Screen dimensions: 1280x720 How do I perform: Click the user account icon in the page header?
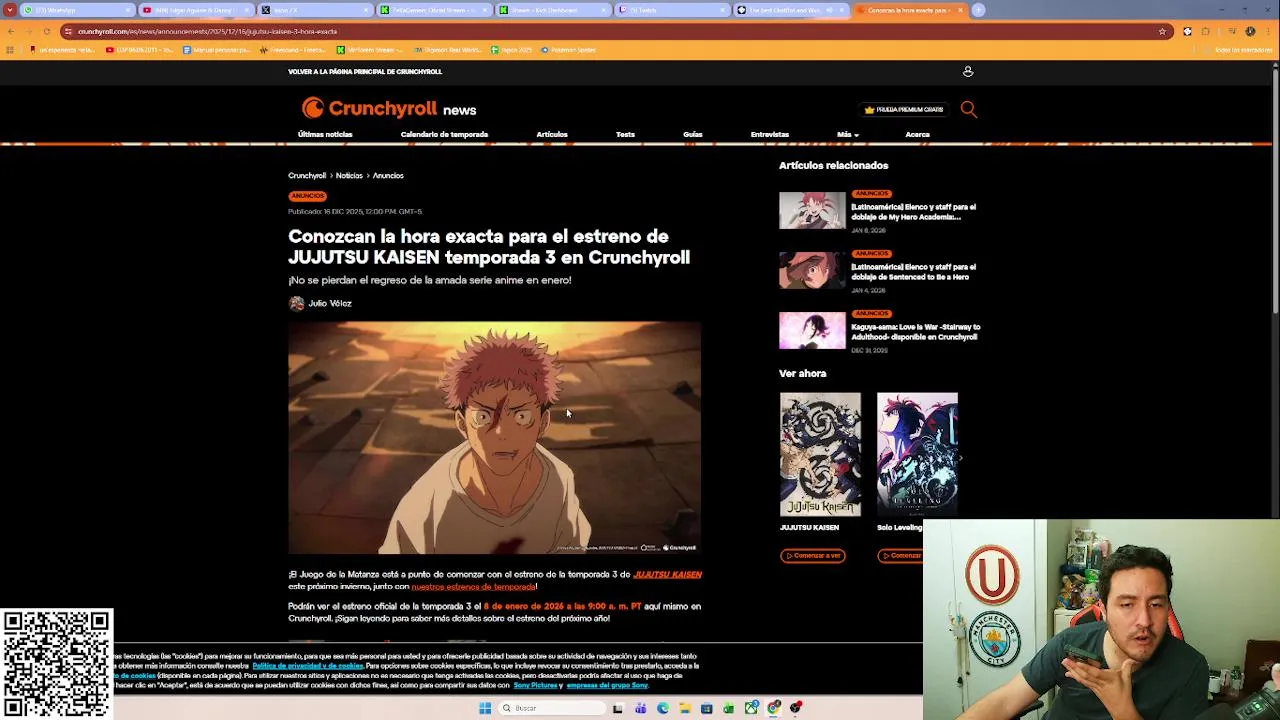(x=967, y=71)
